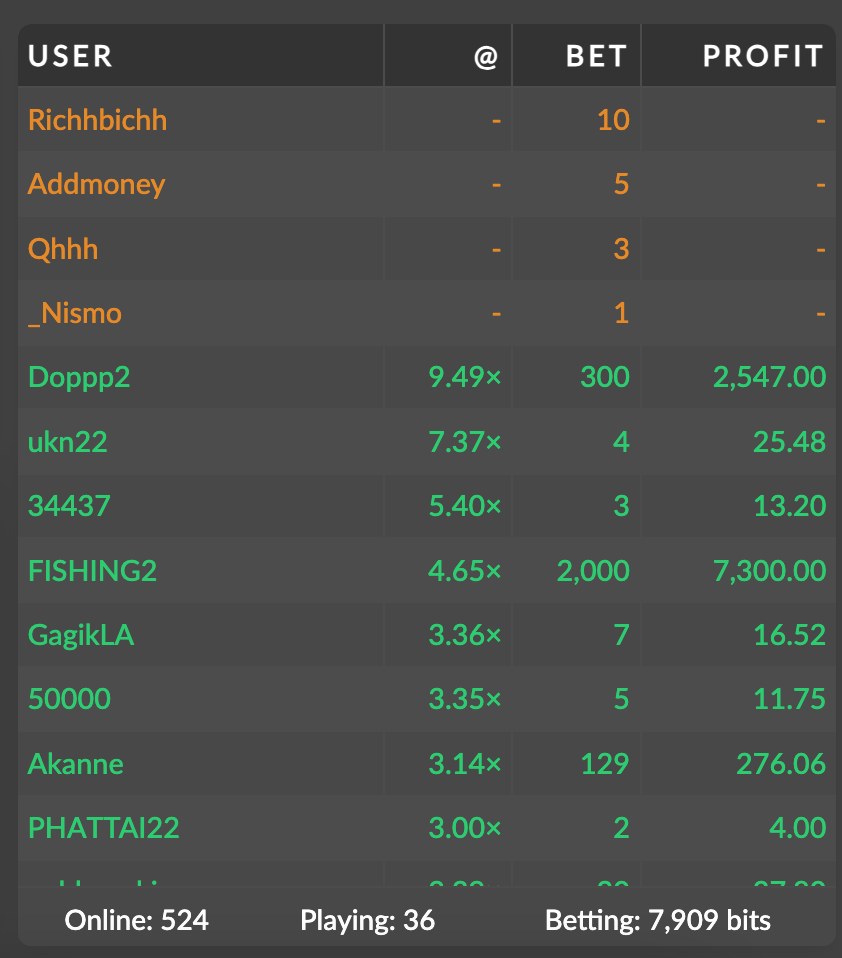Open the _Nismo user link
Viewport: 842px width, 958px height.
click(x=75, y=313)
